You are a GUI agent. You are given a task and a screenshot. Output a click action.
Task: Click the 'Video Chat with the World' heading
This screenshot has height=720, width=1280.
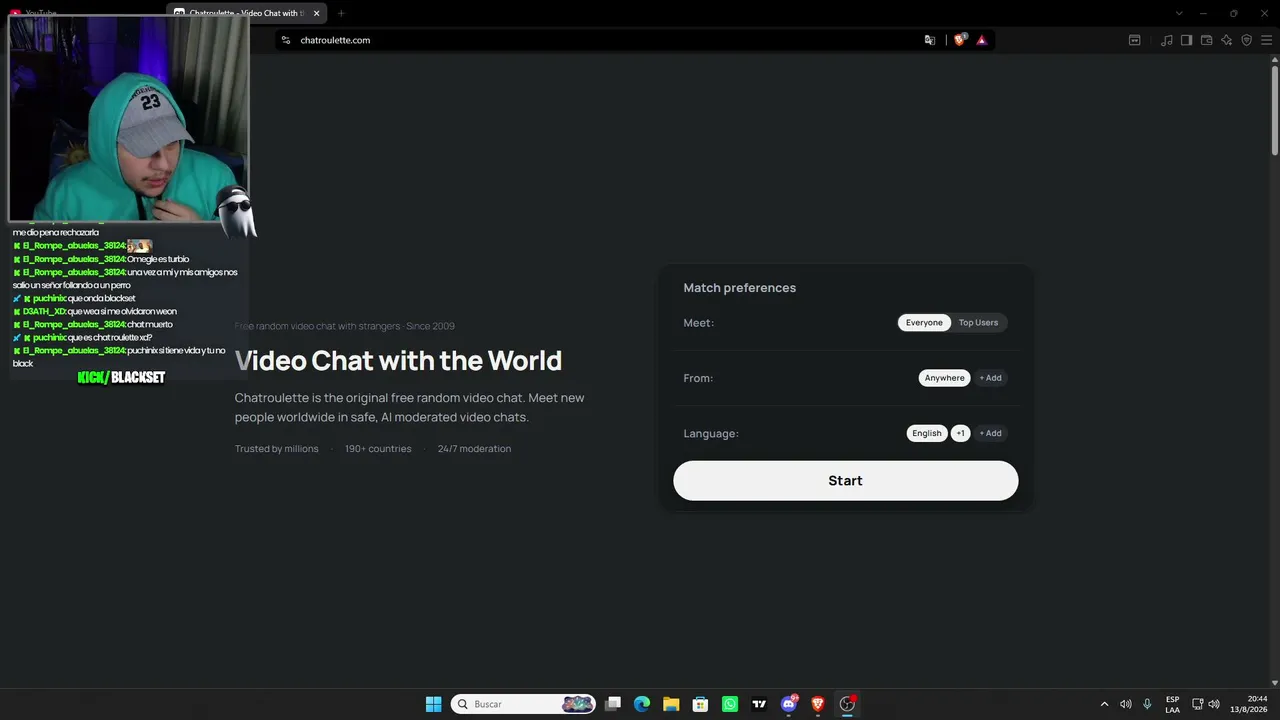tap(398, 360)
